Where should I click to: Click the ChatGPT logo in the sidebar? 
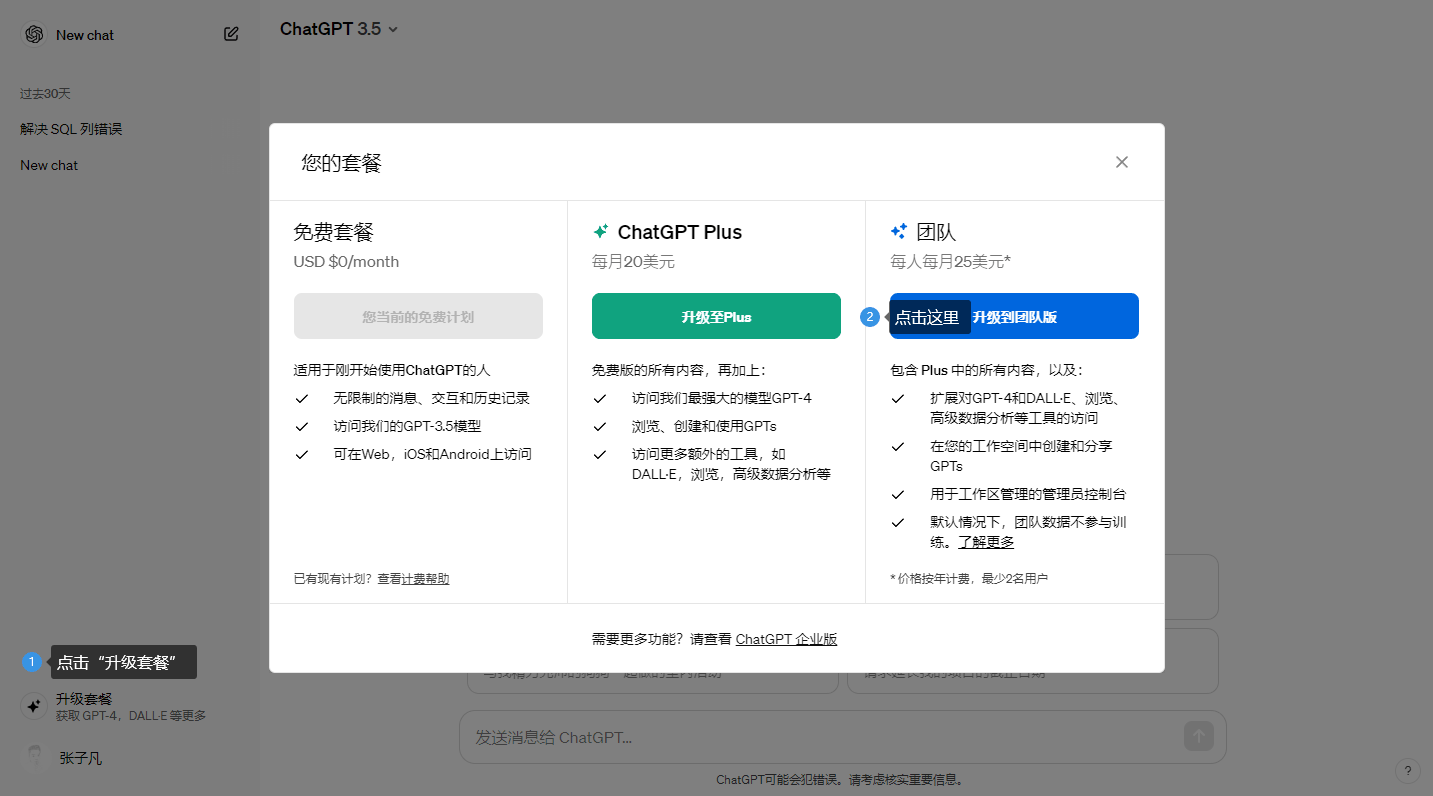coord(33,34)
